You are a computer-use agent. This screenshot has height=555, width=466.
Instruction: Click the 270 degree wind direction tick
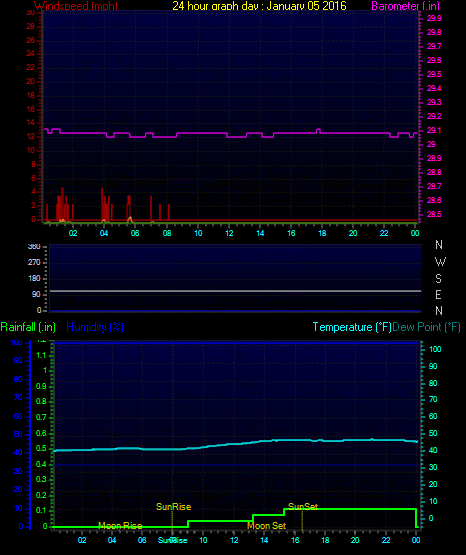[34, 262]
